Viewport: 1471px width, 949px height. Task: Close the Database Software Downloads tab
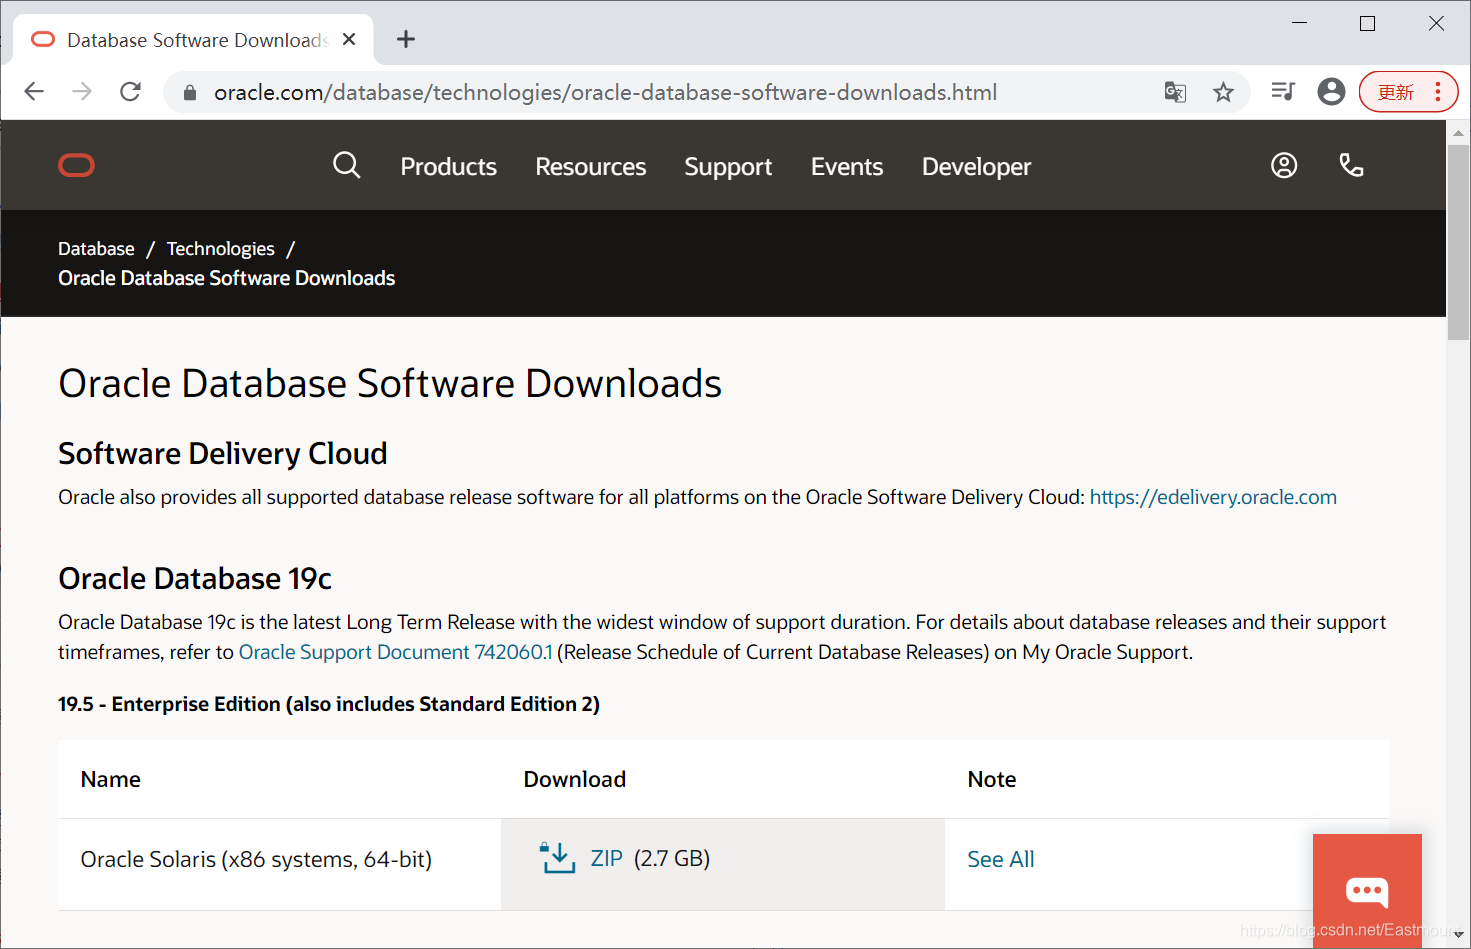click(x=349, y=40)
